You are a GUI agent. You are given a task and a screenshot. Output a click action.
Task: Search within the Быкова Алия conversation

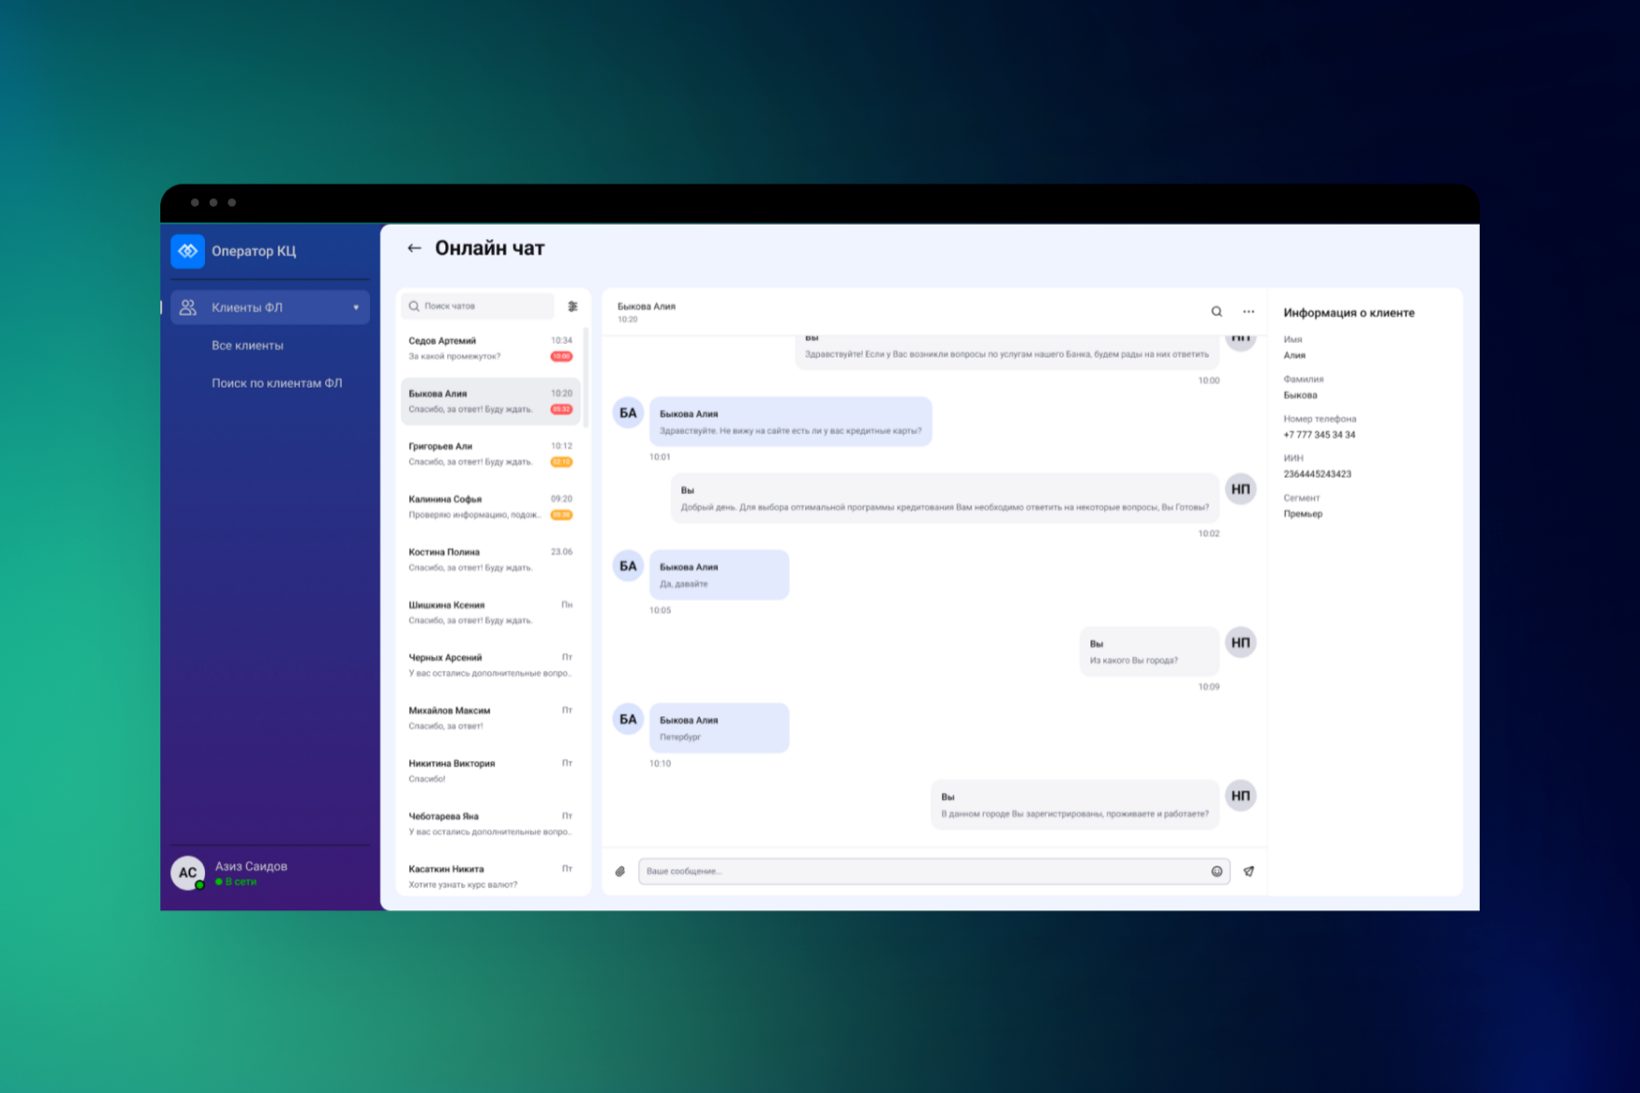point(1217,311)
